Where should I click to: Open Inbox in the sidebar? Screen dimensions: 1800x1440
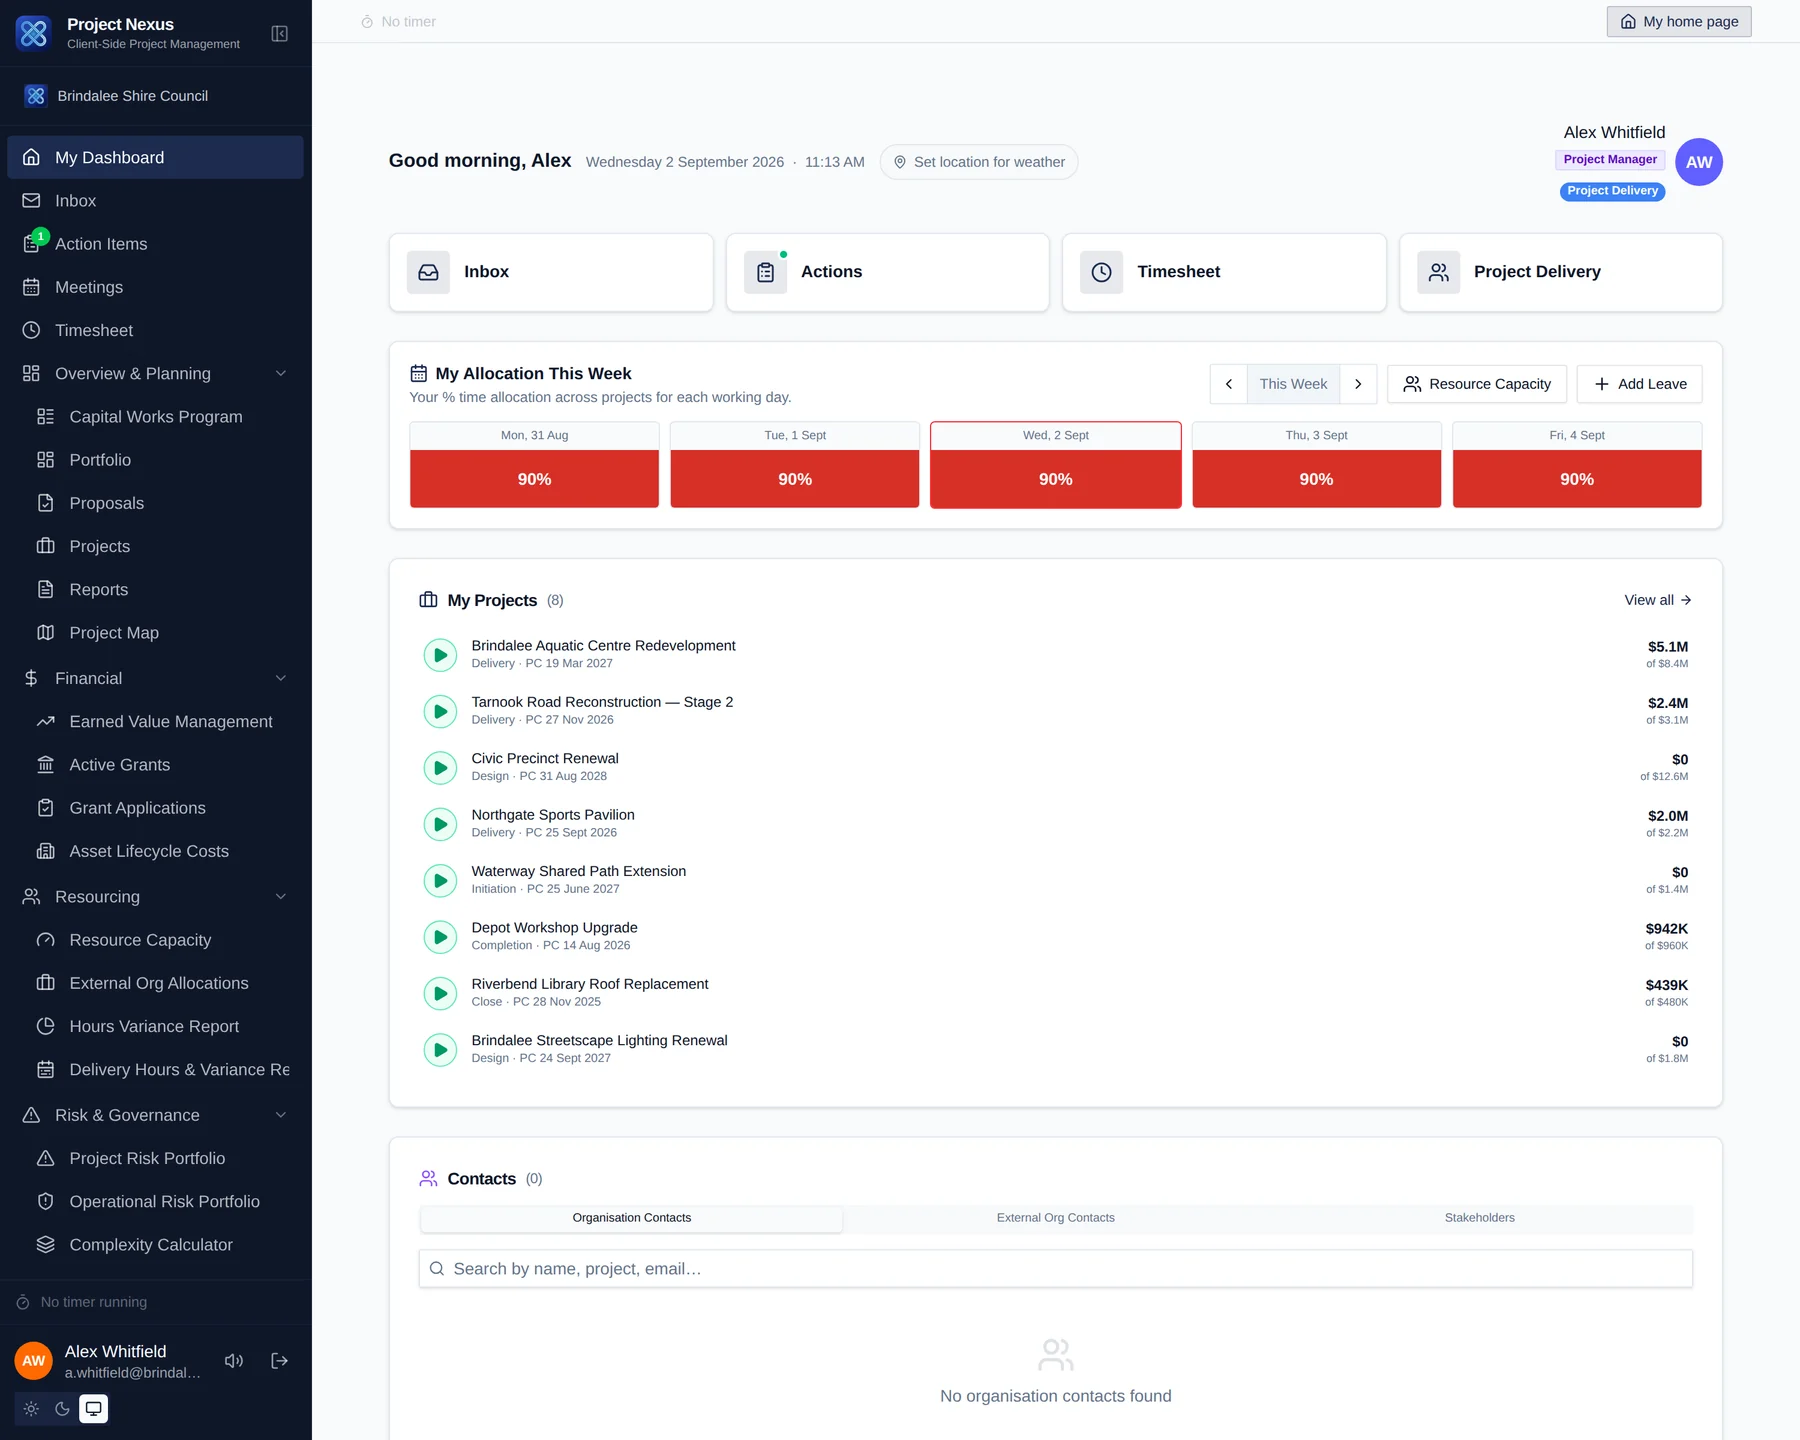[x=155, y=201]
